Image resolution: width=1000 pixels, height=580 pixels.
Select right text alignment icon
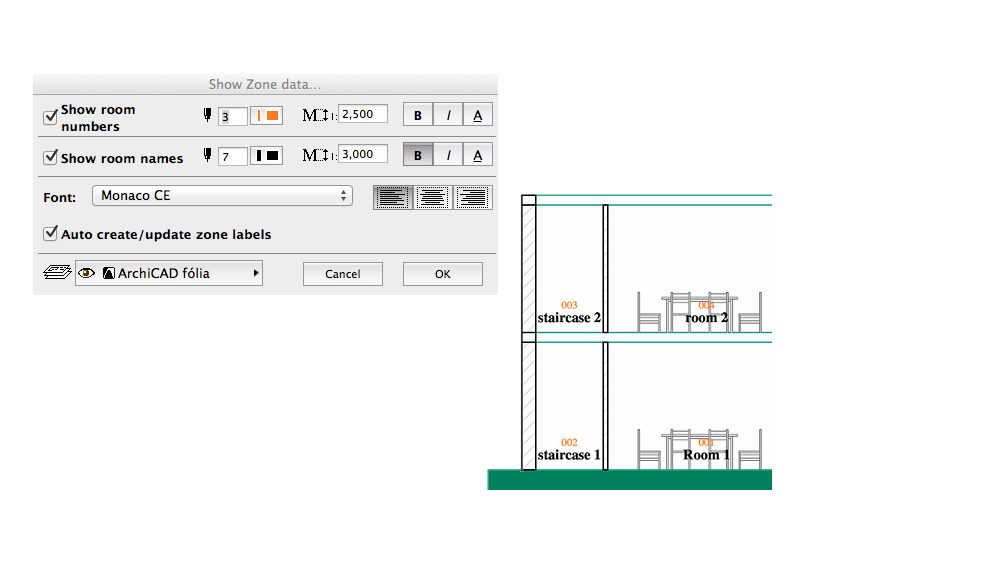pyautogui.click(x=472, y=197)
